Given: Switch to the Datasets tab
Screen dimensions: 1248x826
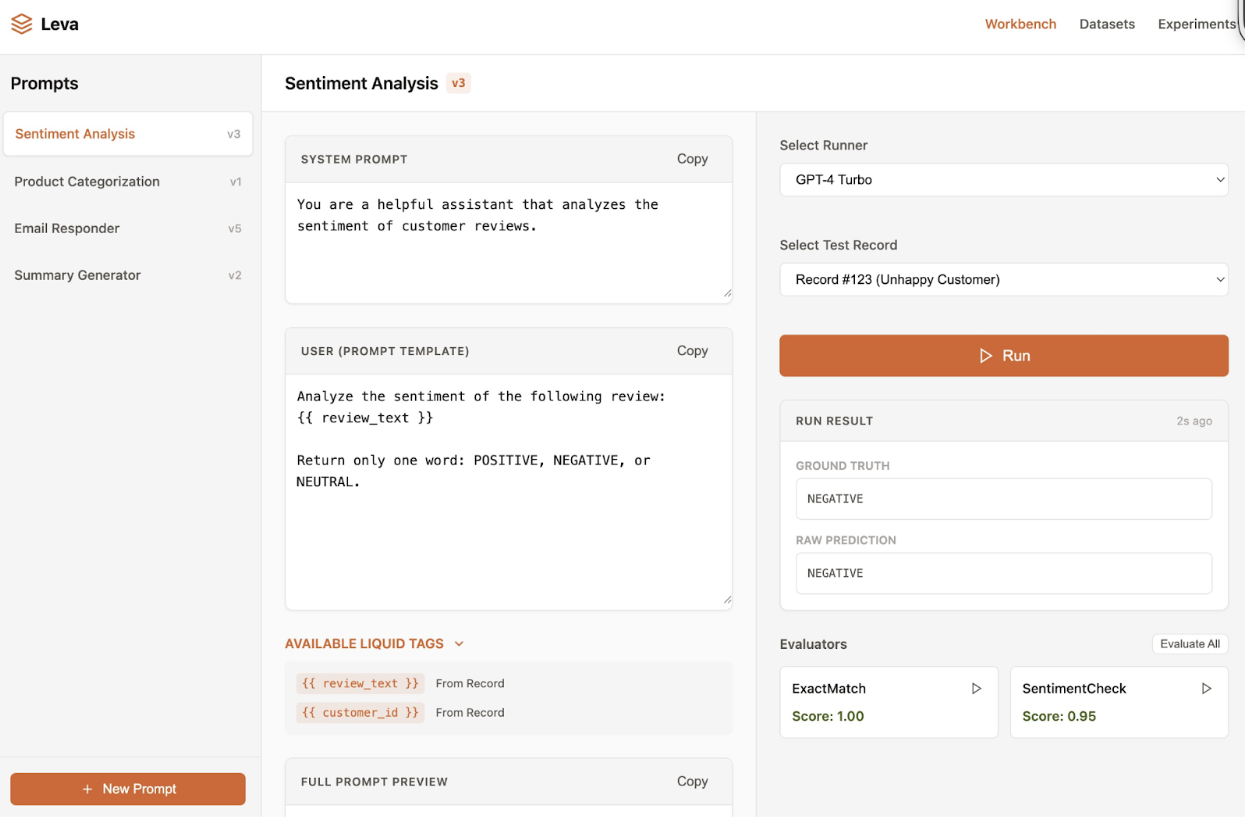Looking at the screenshot, I should [x=1106, y=24].
